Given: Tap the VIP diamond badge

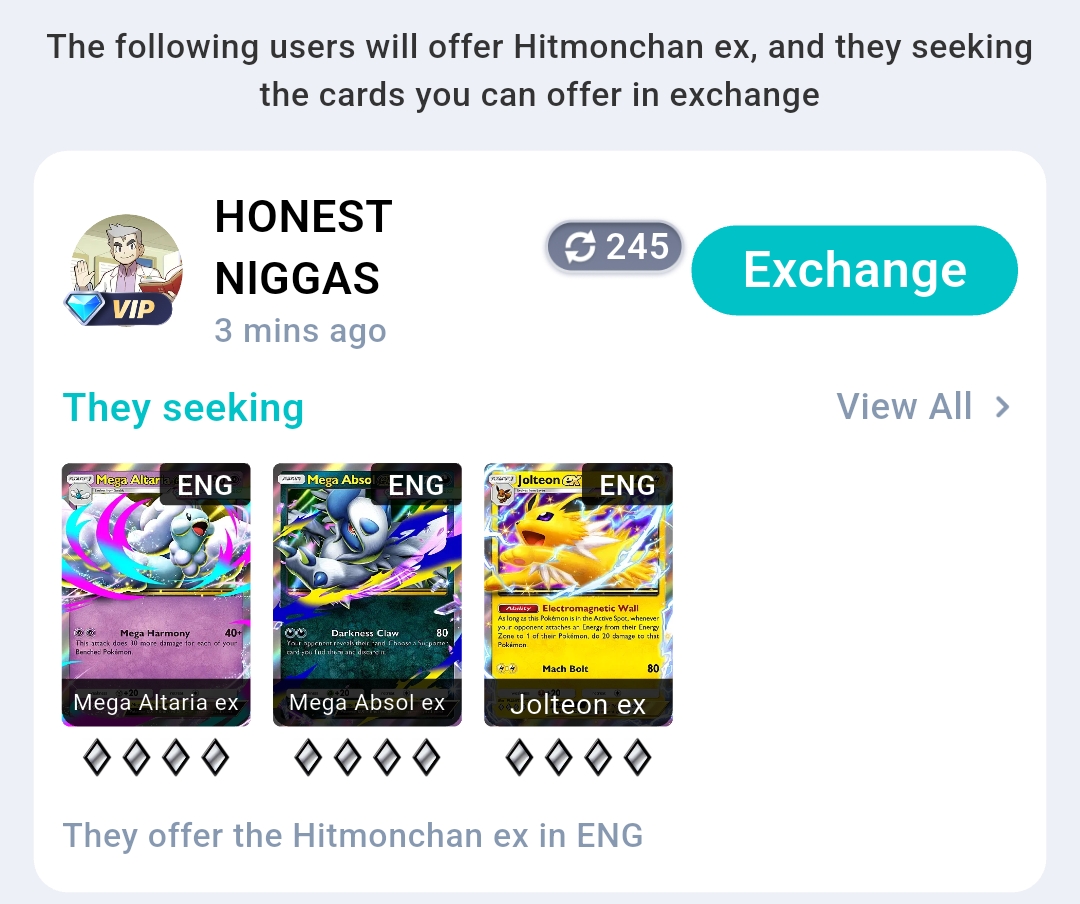Looking at the screenshot, I should point(118,308).
